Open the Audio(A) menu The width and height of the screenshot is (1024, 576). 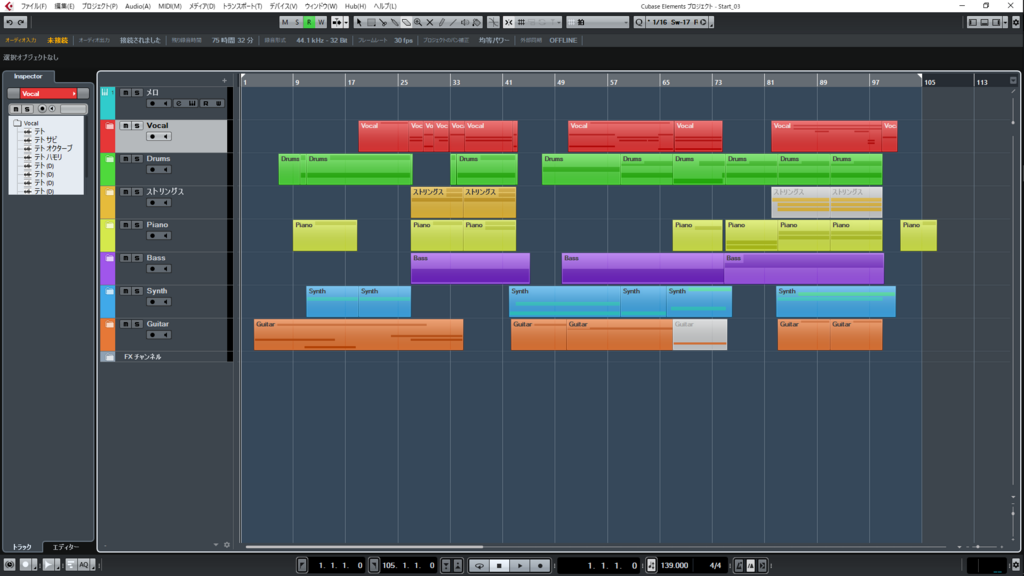coord(138,6)
